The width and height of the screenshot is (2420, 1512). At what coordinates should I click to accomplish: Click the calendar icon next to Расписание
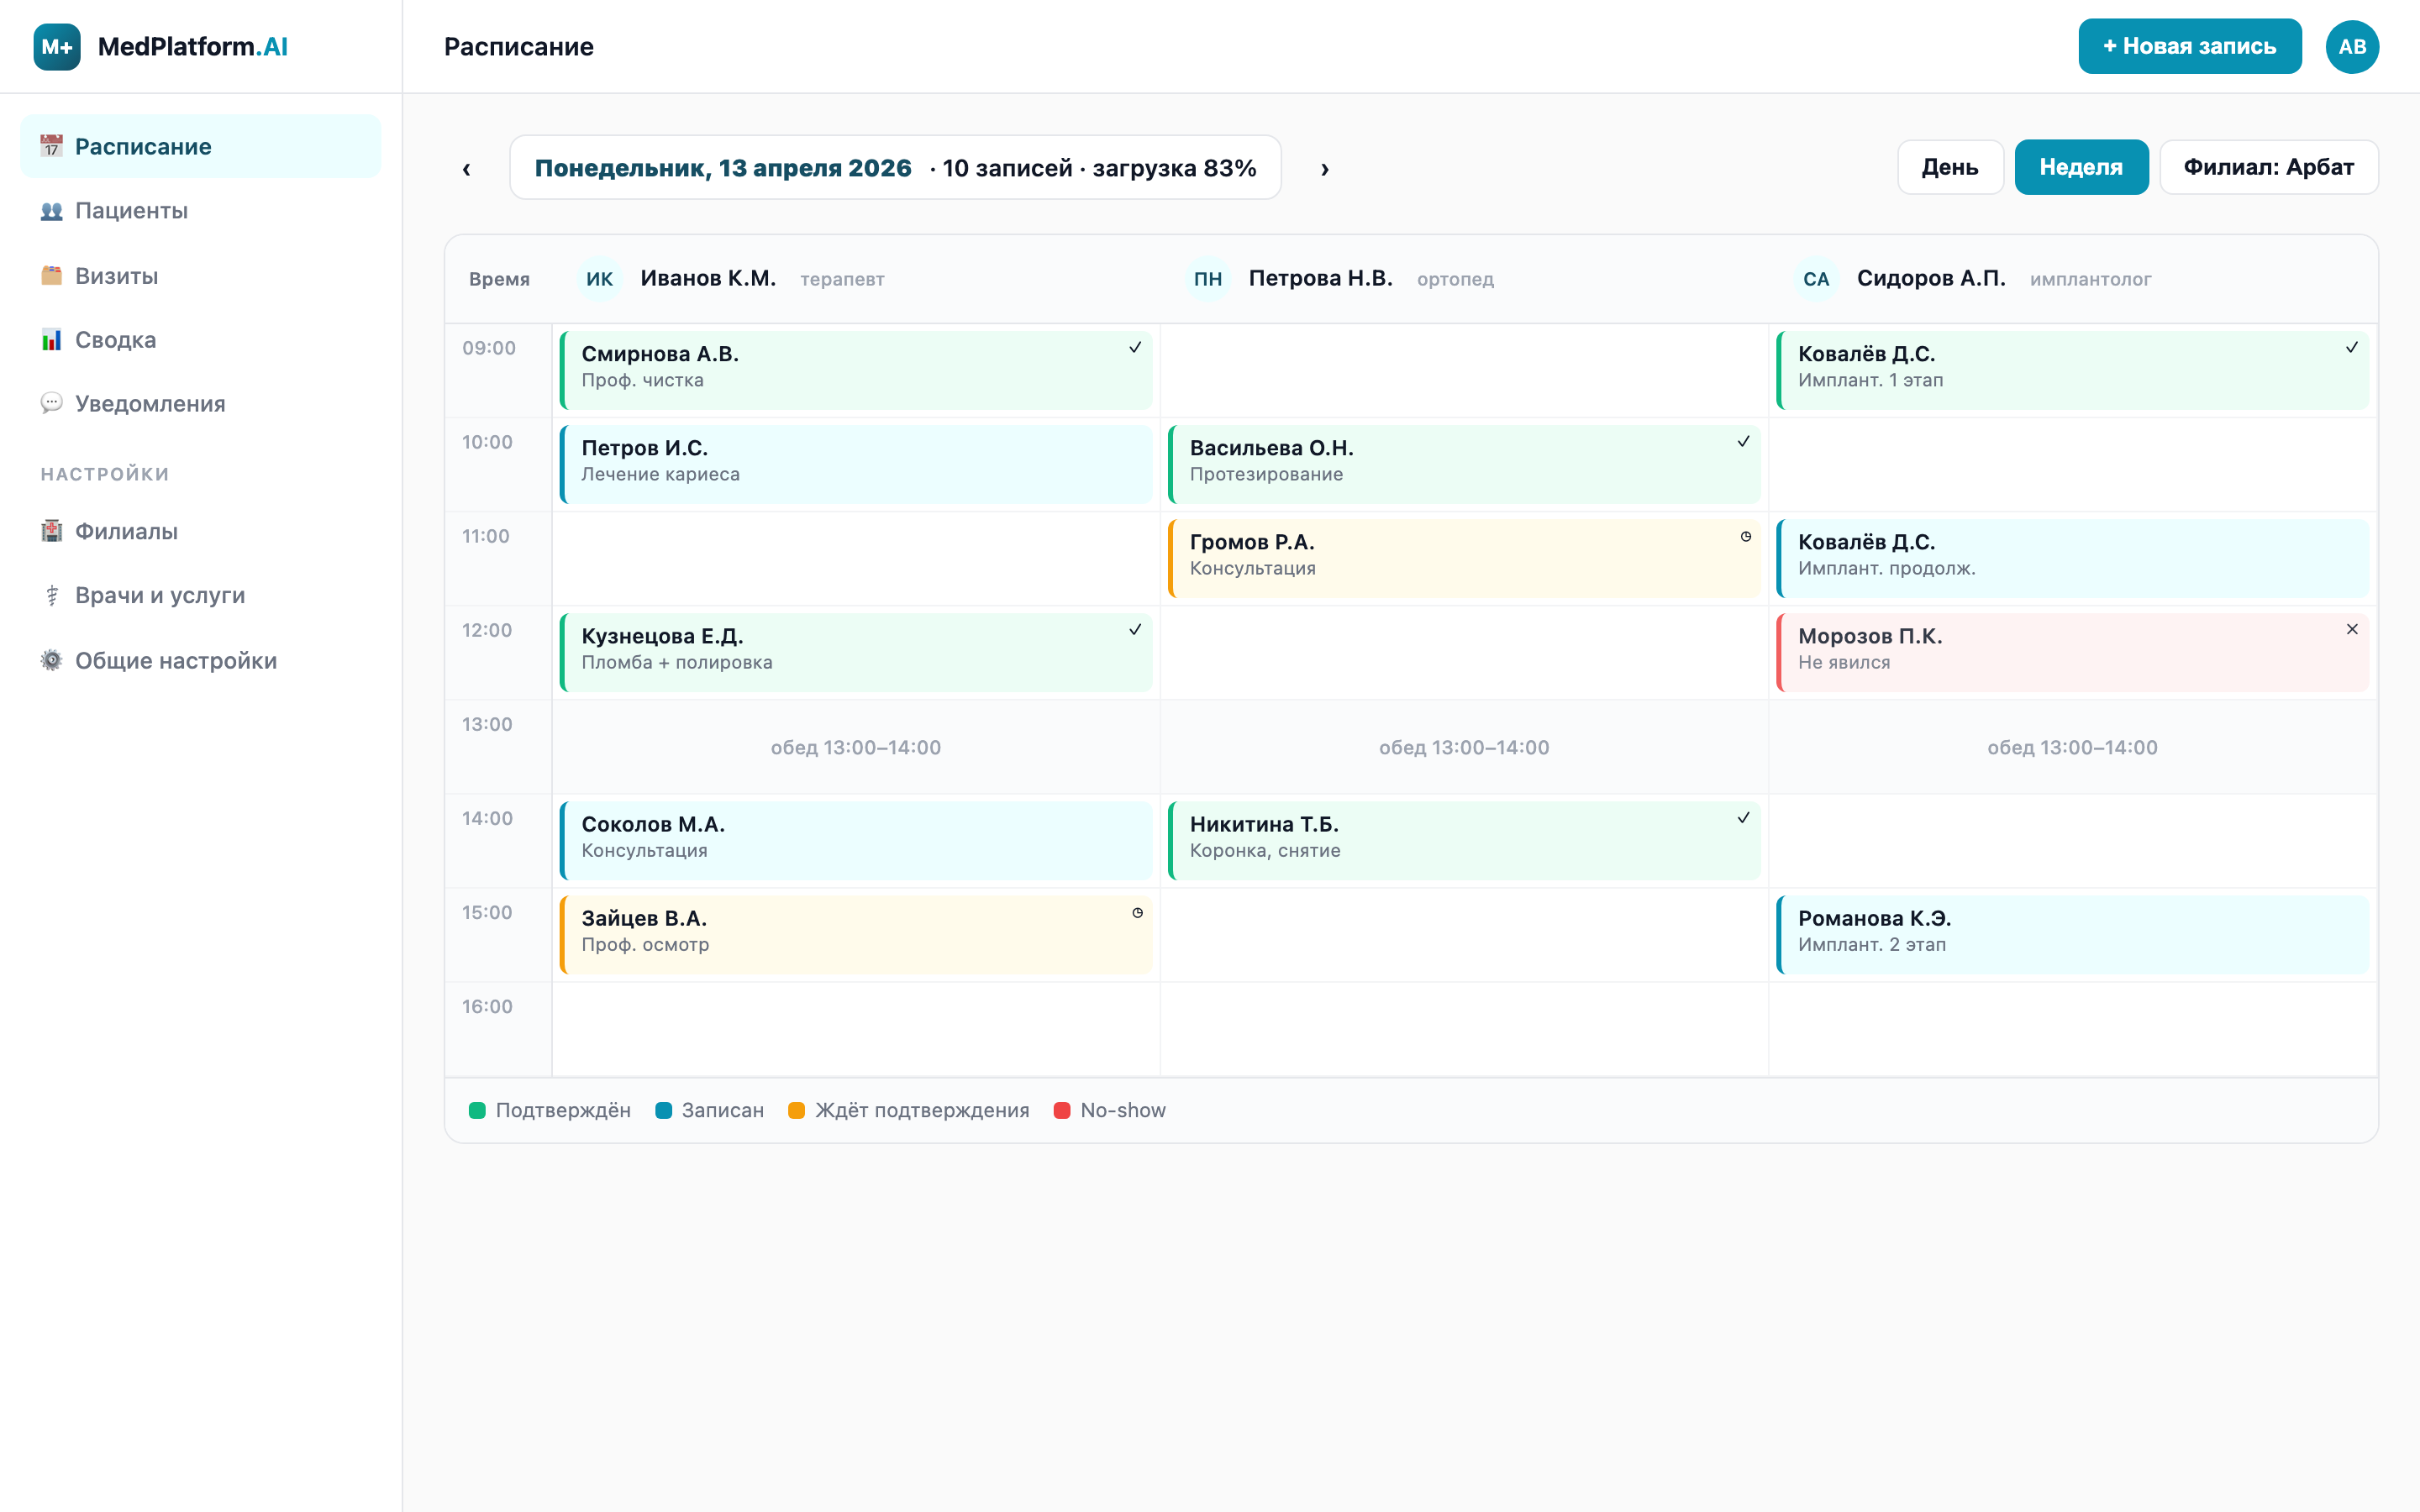coord(51,146)
